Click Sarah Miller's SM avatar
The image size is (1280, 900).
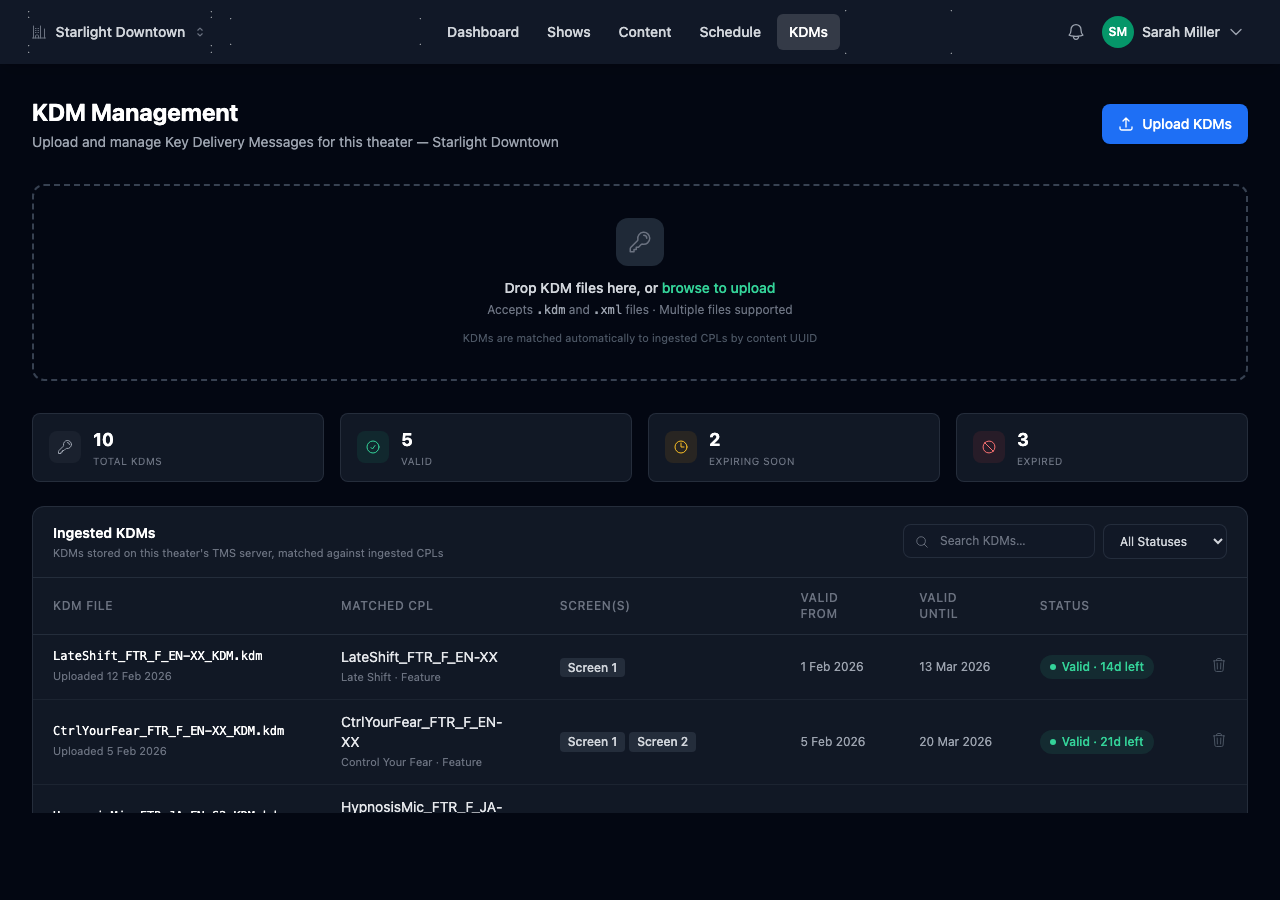pos(1117,32)
